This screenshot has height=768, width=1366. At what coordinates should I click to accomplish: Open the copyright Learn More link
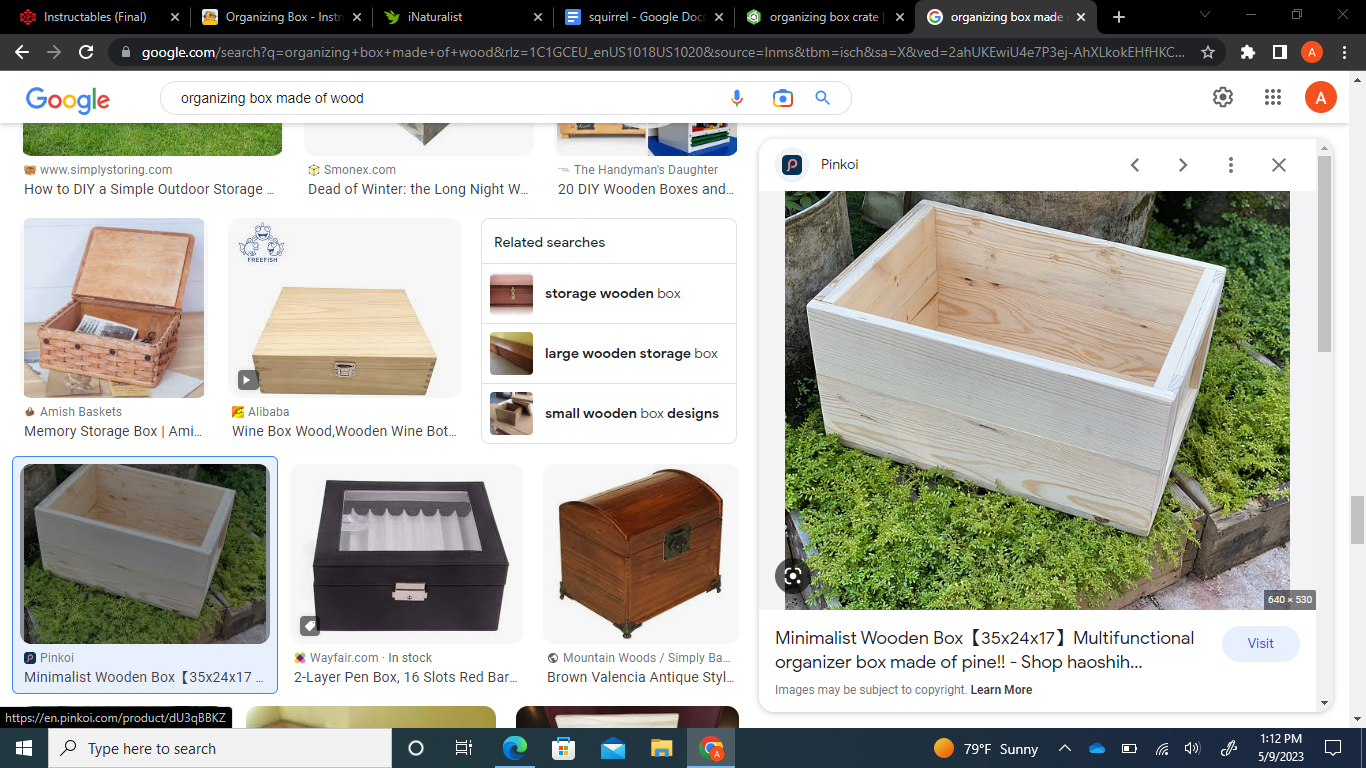click(1001, 689)
